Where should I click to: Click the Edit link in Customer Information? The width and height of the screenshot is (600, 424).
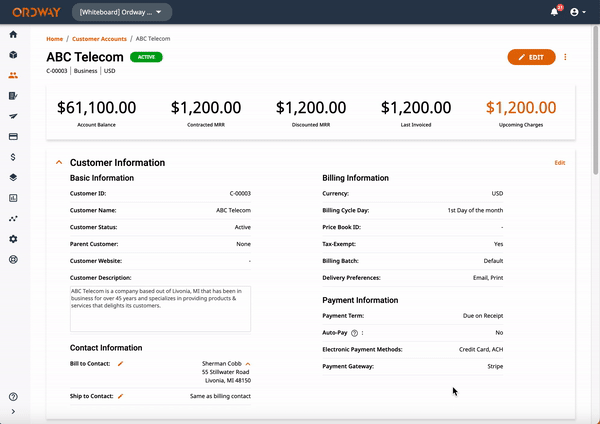click(x=559, y=163)
